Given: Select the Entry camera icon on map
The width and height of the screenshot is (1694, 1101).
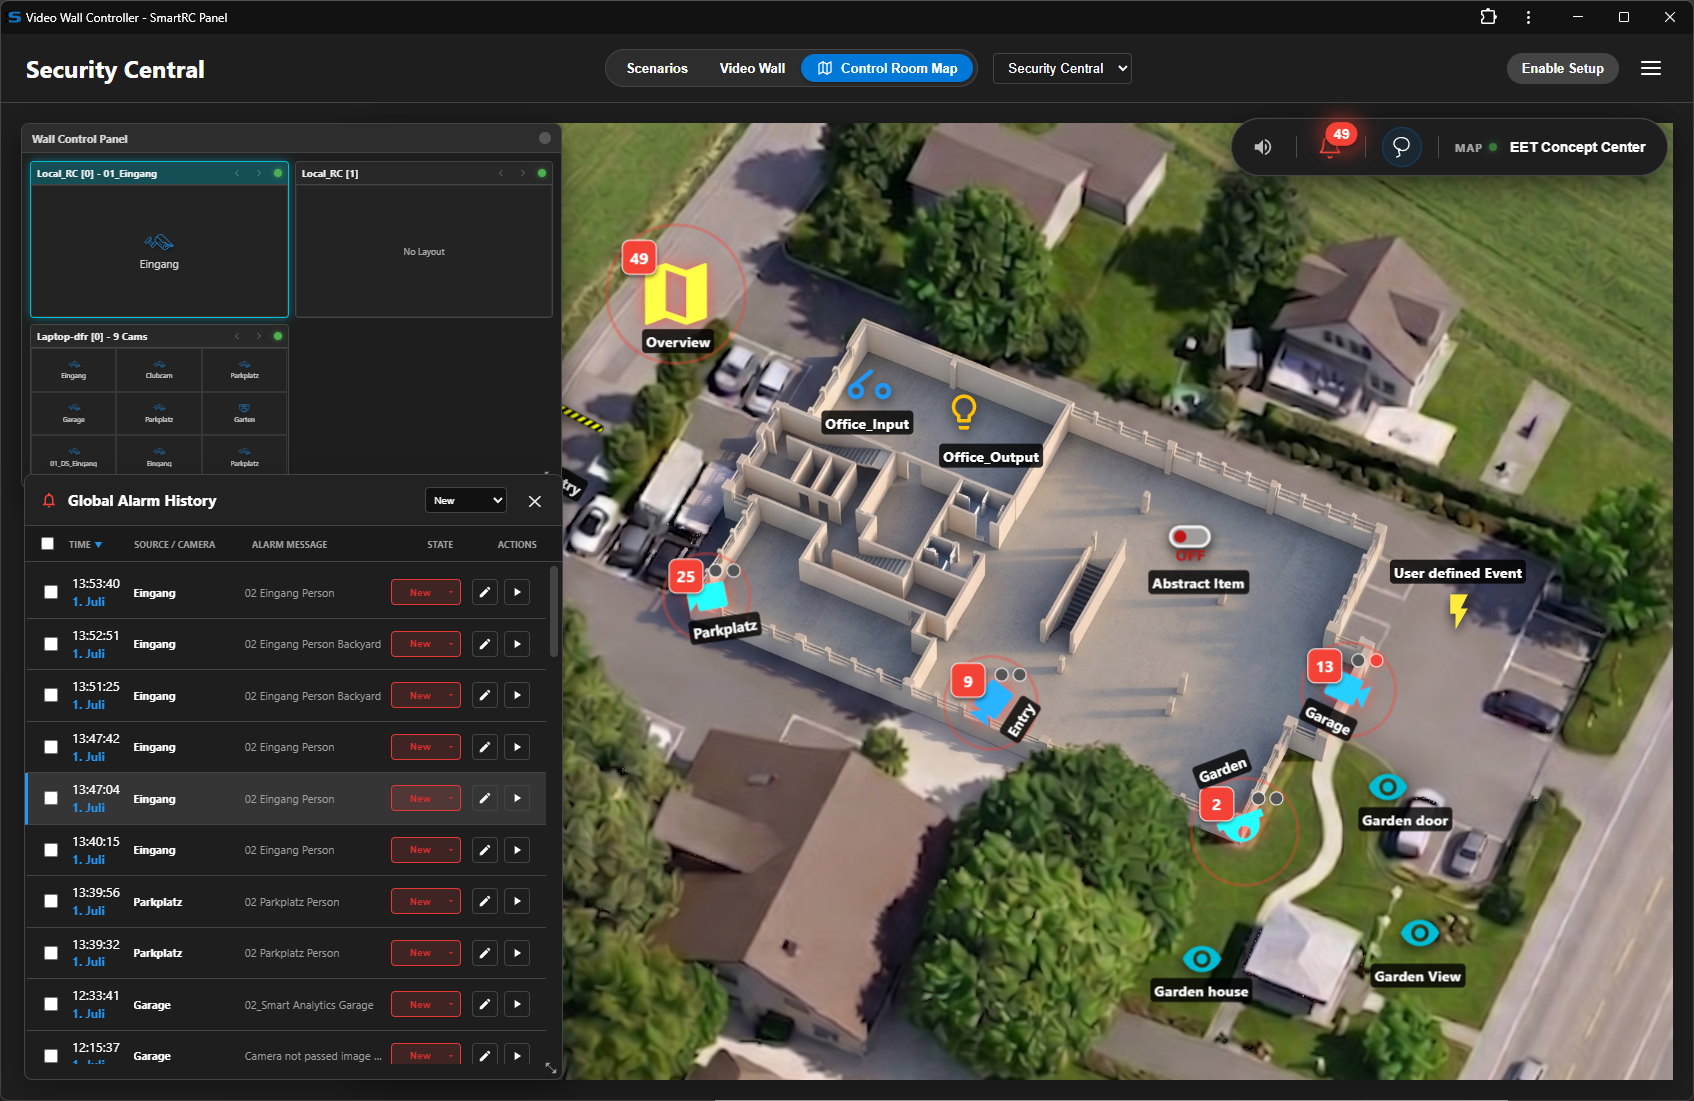Looking at the screenshot, I should 992,701.
